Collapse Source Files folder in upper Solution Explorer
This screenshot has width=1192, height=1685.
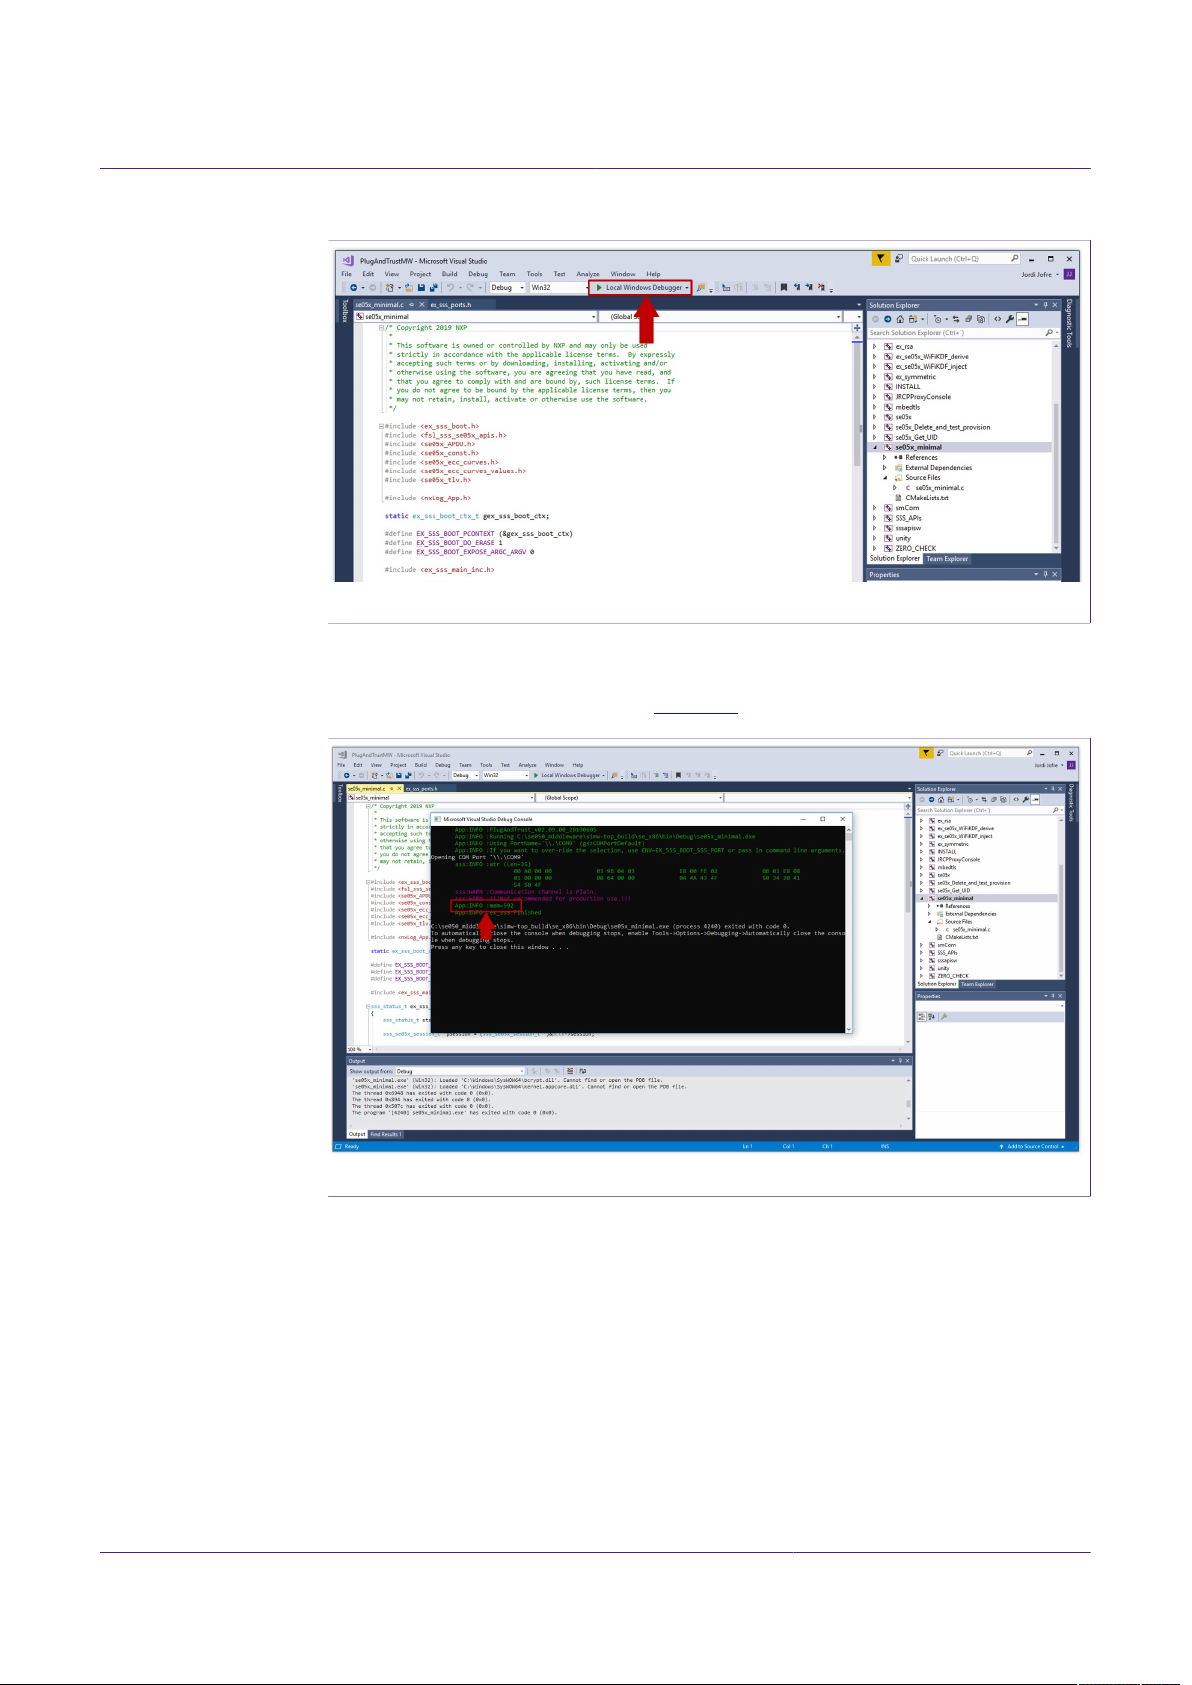(x=885, y=478)
